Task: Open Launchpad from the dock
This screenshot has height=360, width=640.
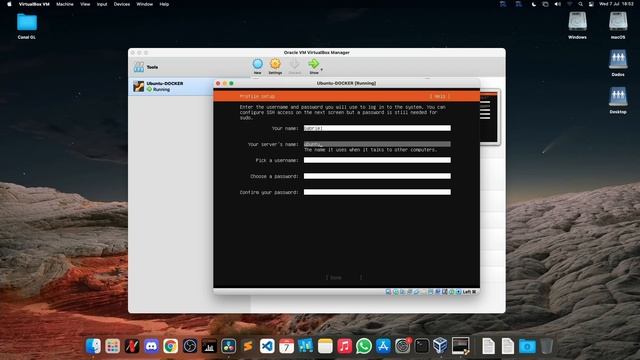Action: 112,346
